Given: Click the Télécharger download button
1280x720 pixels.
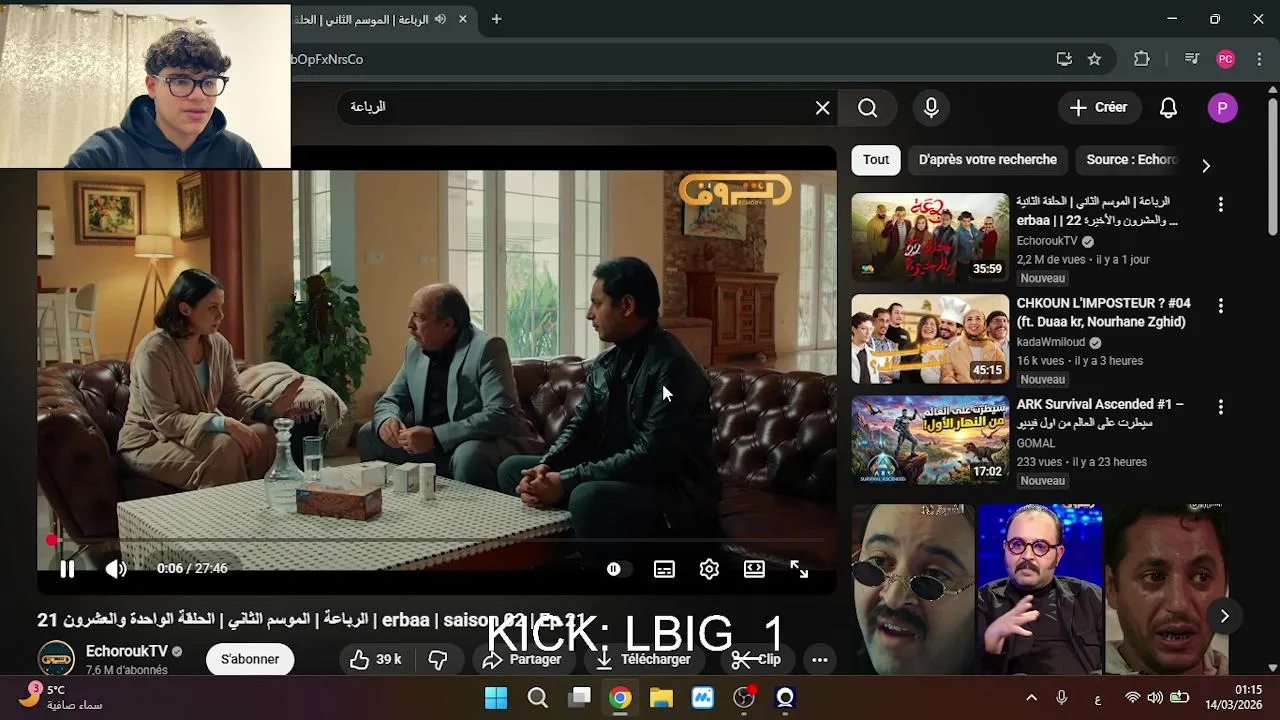Looking at the screenshot, I should [x=644, y=659].
